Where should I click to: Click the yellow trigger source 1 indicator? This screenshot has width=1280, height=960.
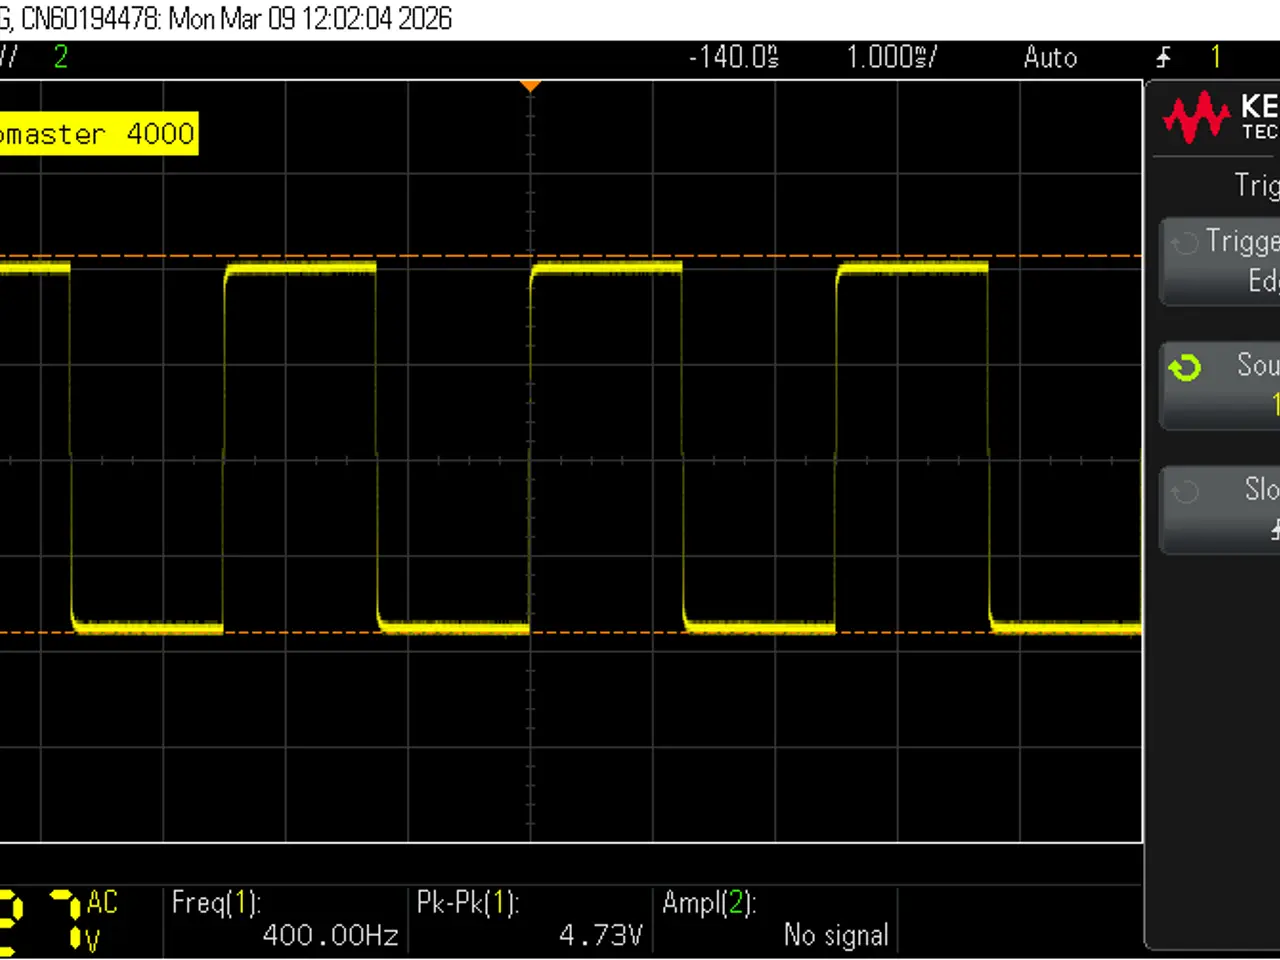(x=1216, y=57)
